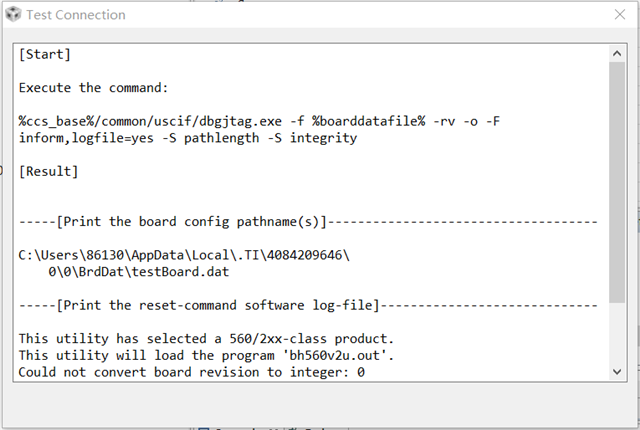The width and height of the screenshot is (640, 430).
Task: Click the [Start] line in the log
Action: 45,54
